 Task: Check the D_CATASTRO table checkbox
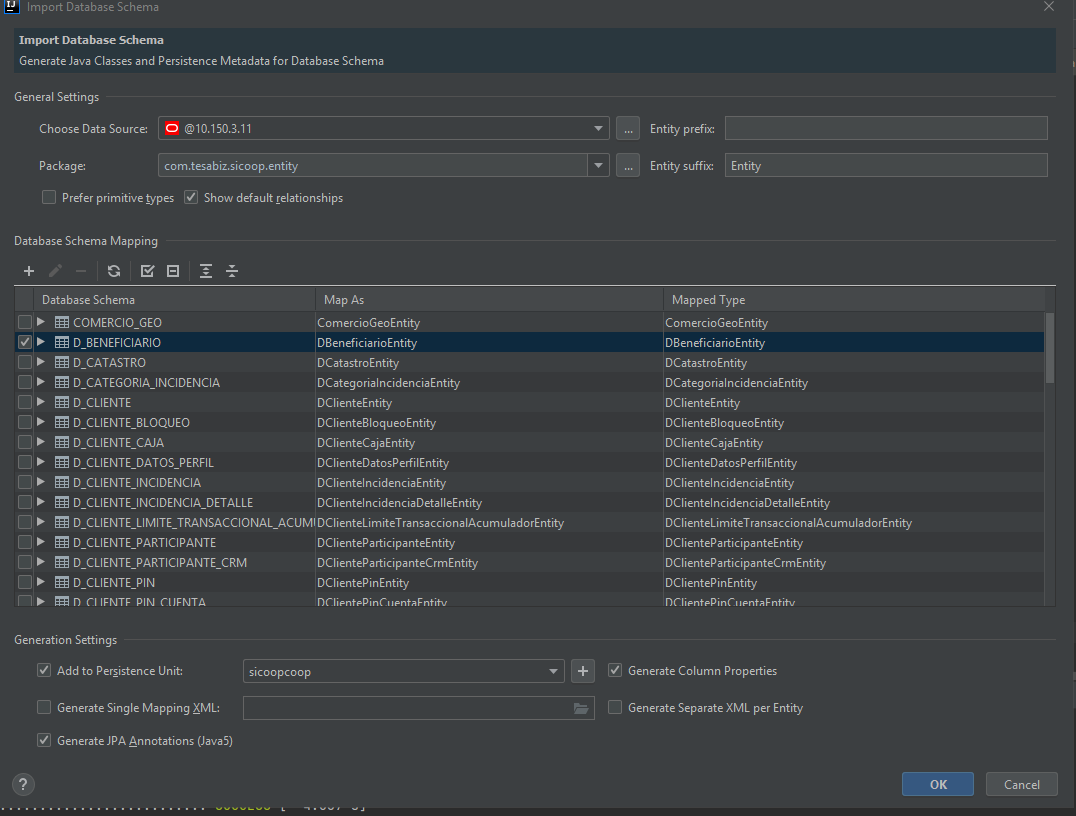tap(25, 363)
